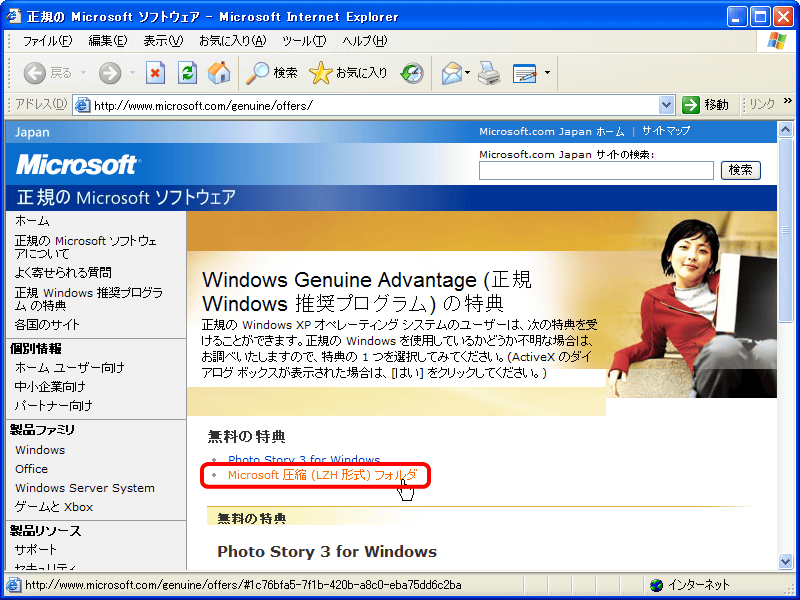The image size is (800, 600).
Task: Click the Windows flag logo
Action: pyautogui.click(x=777, y=41)
